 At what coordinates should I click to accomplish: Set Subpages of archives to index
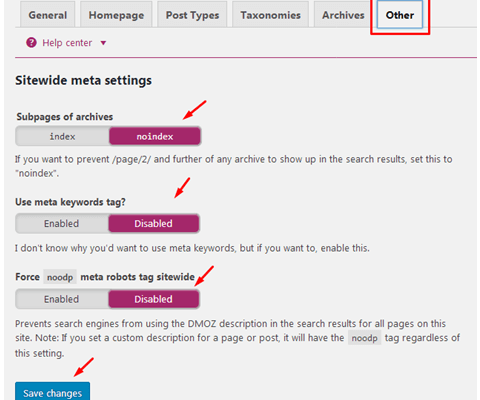click(62, 136)
